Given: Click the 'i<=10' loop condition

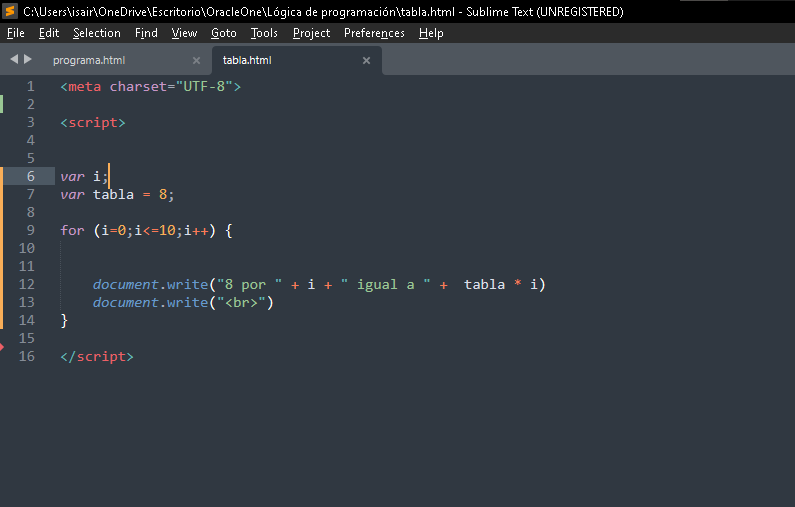Looking at the screenshot, I should click(155, 231).
